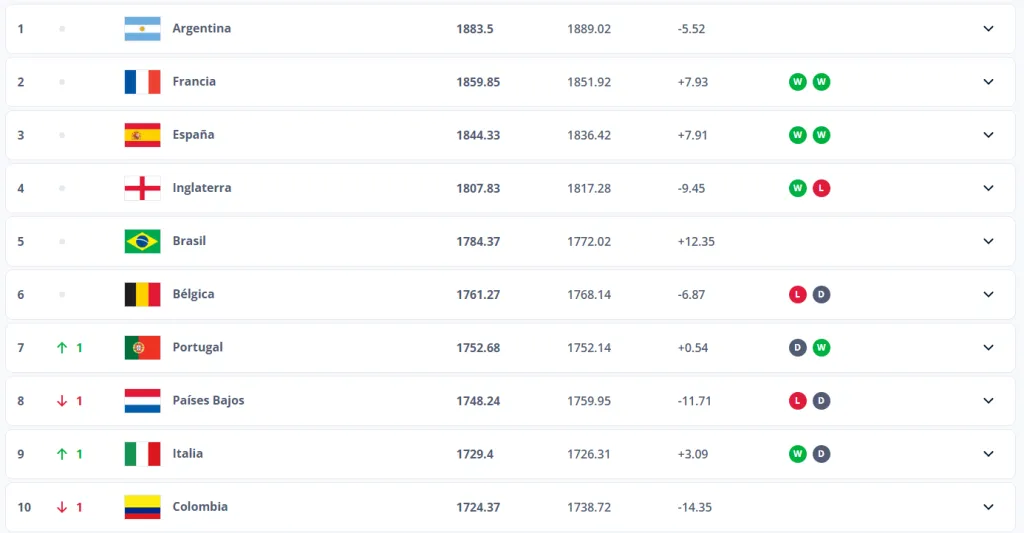Click the Portugal team name
The width and height of the screenshot is (1024, 533).
(198, 347)
